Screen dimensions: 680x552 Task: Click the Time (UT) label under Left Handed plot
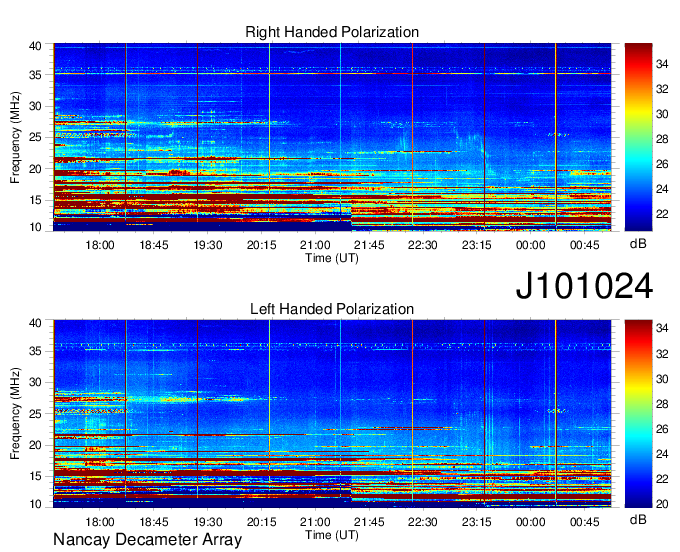[x=332, y=535]
